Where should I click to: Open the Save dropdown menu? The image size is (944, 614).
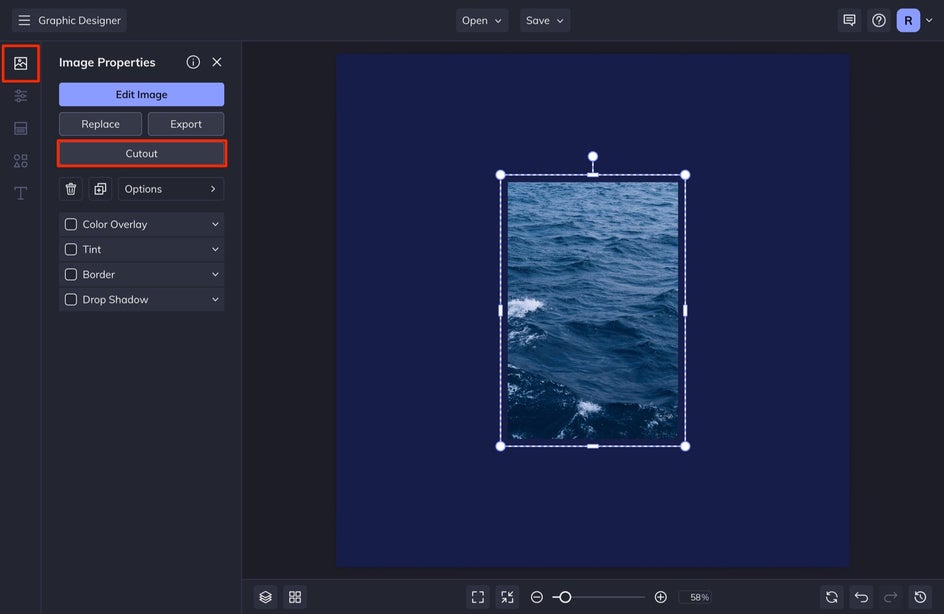pos(545,20)
